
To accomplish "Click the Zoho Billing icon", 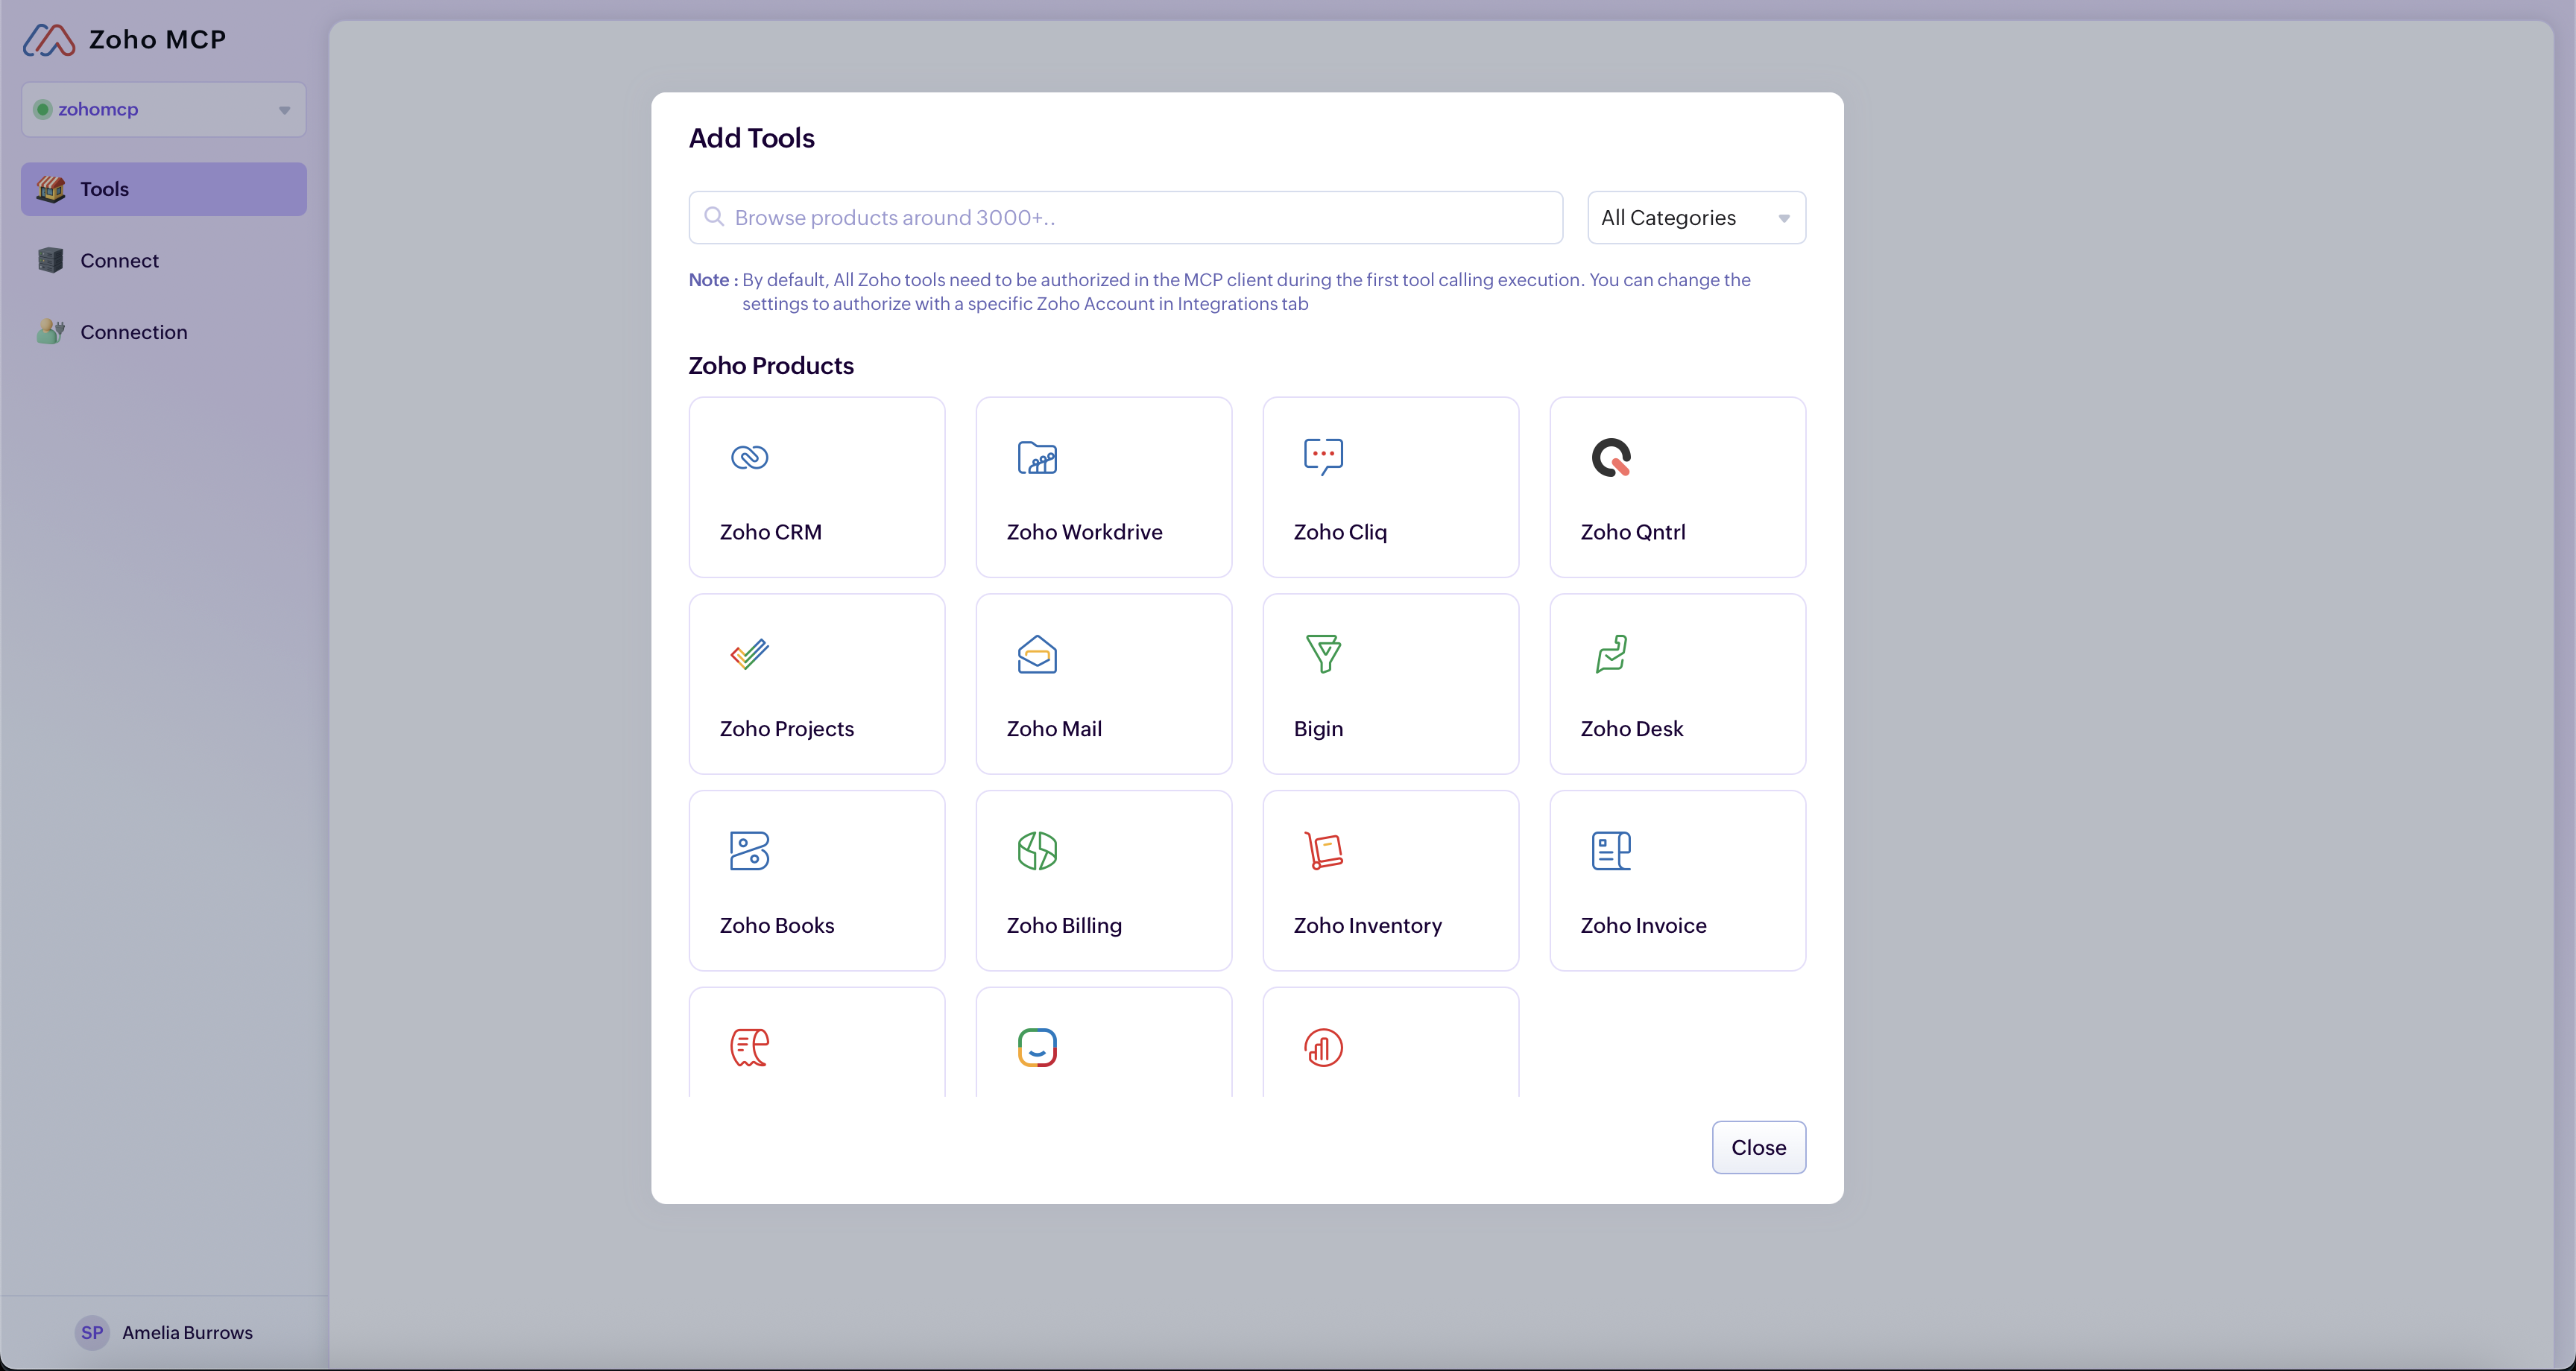I will 1037,851.
